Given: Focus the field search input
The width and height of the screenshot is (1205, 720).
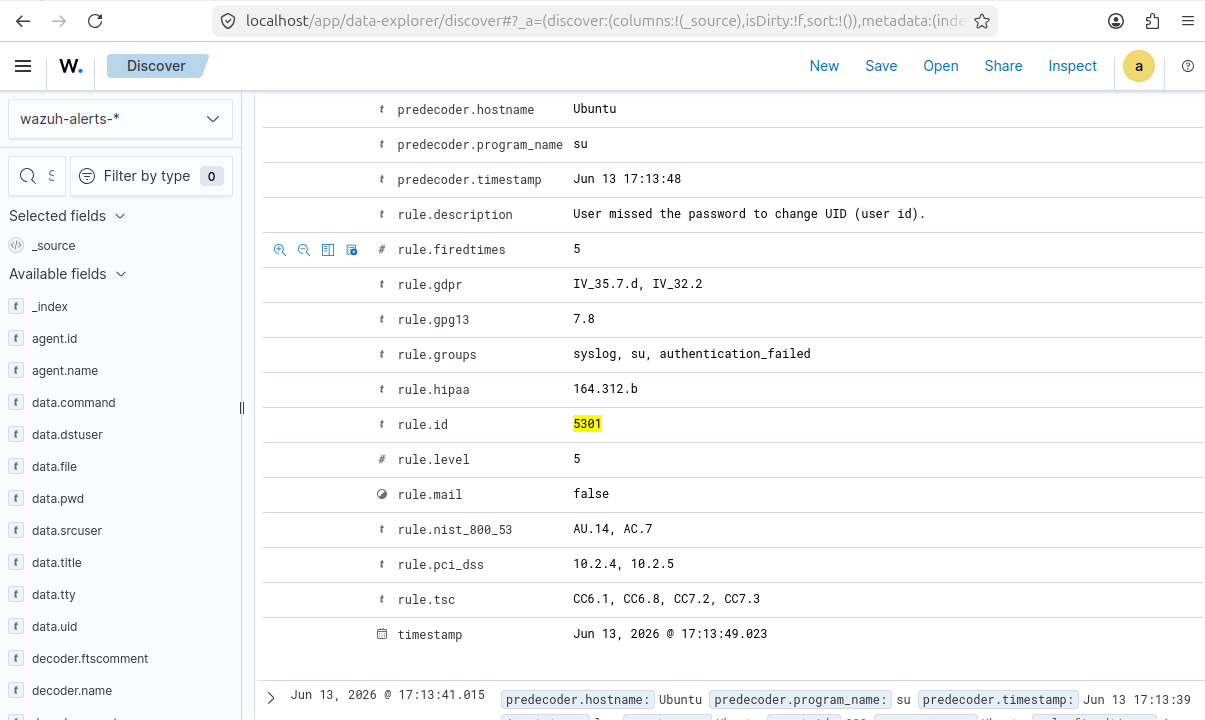Looking at the screenshot, I should pos(37,176).
